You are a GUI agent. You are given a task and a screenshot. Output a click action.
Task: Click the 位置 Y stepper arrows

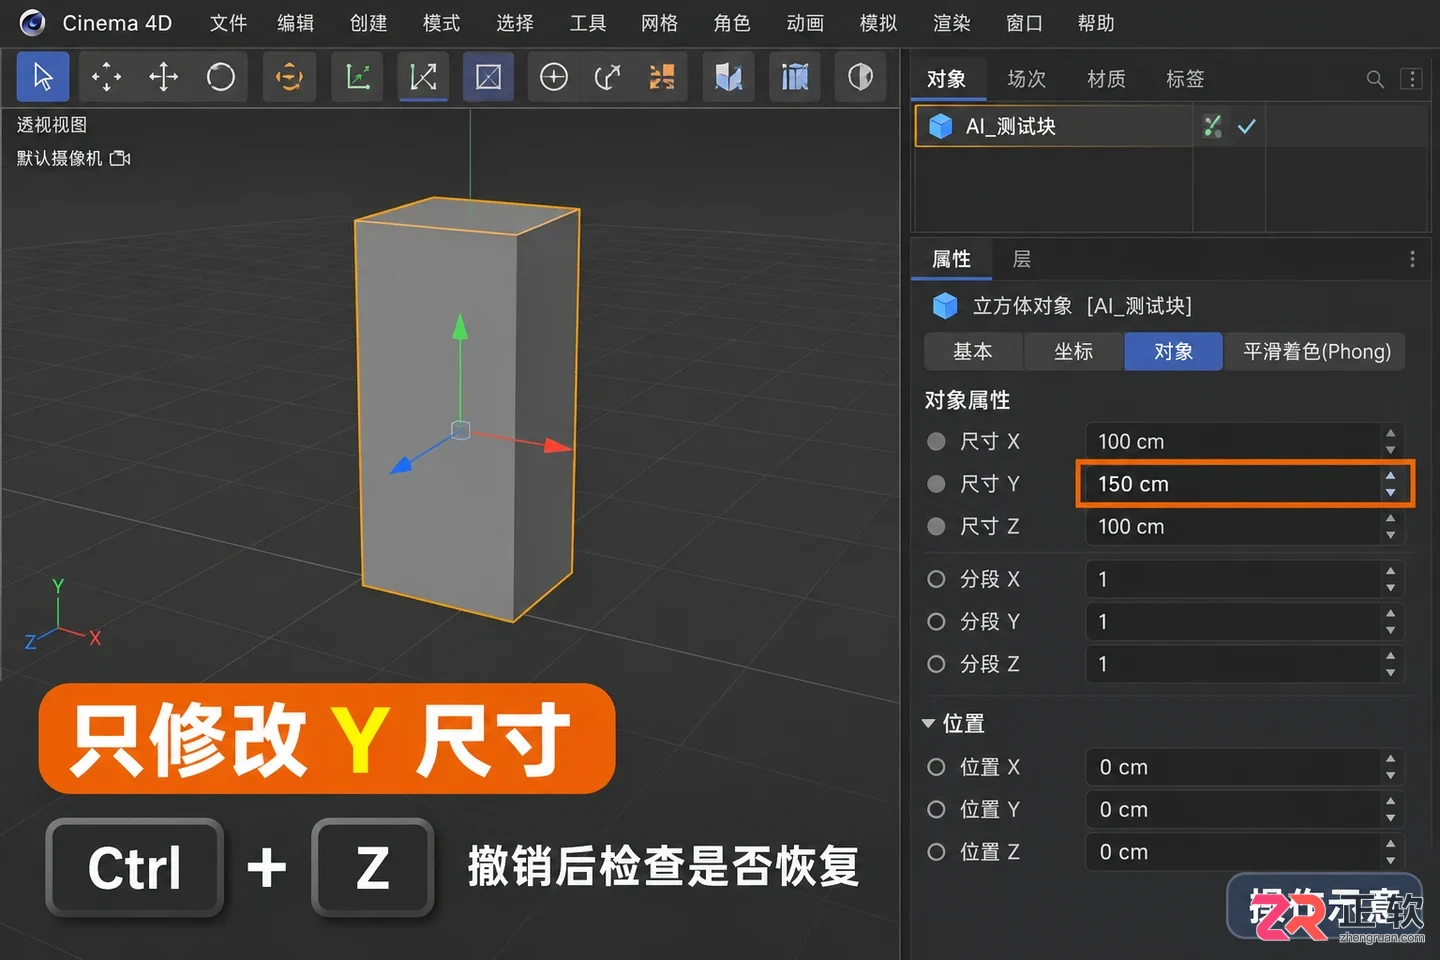(1390, 810)
